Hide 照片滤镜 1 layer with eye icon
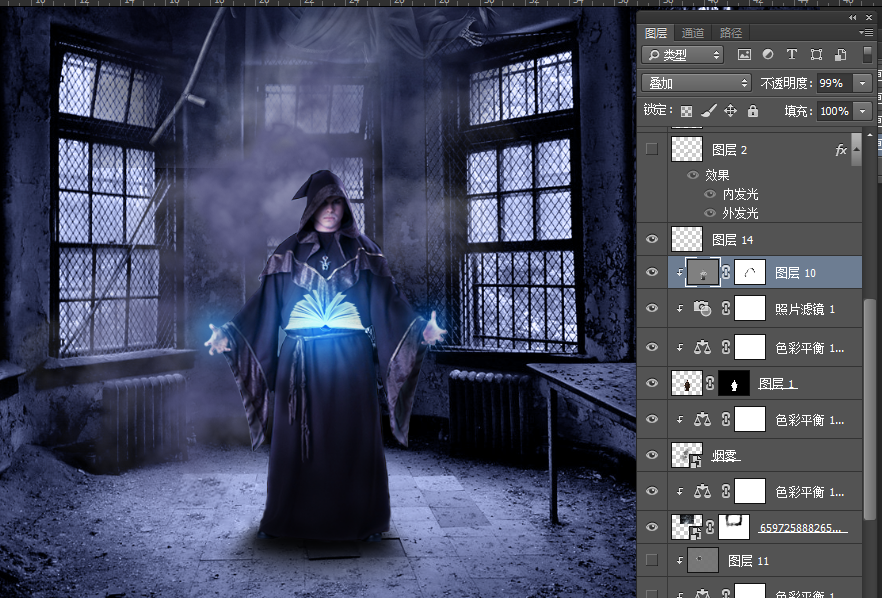The image size is (882, 598). (652, 308)
